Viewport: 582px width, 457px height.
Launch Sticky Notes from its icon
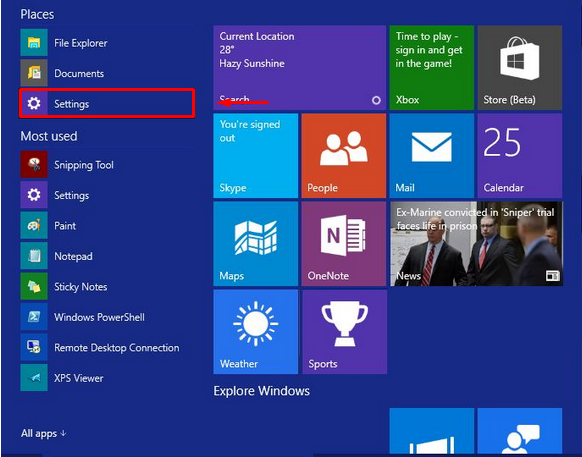coord(34,286)
